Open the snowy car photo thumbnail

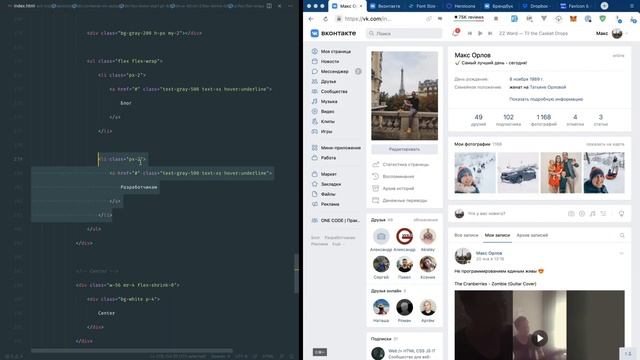518,173
